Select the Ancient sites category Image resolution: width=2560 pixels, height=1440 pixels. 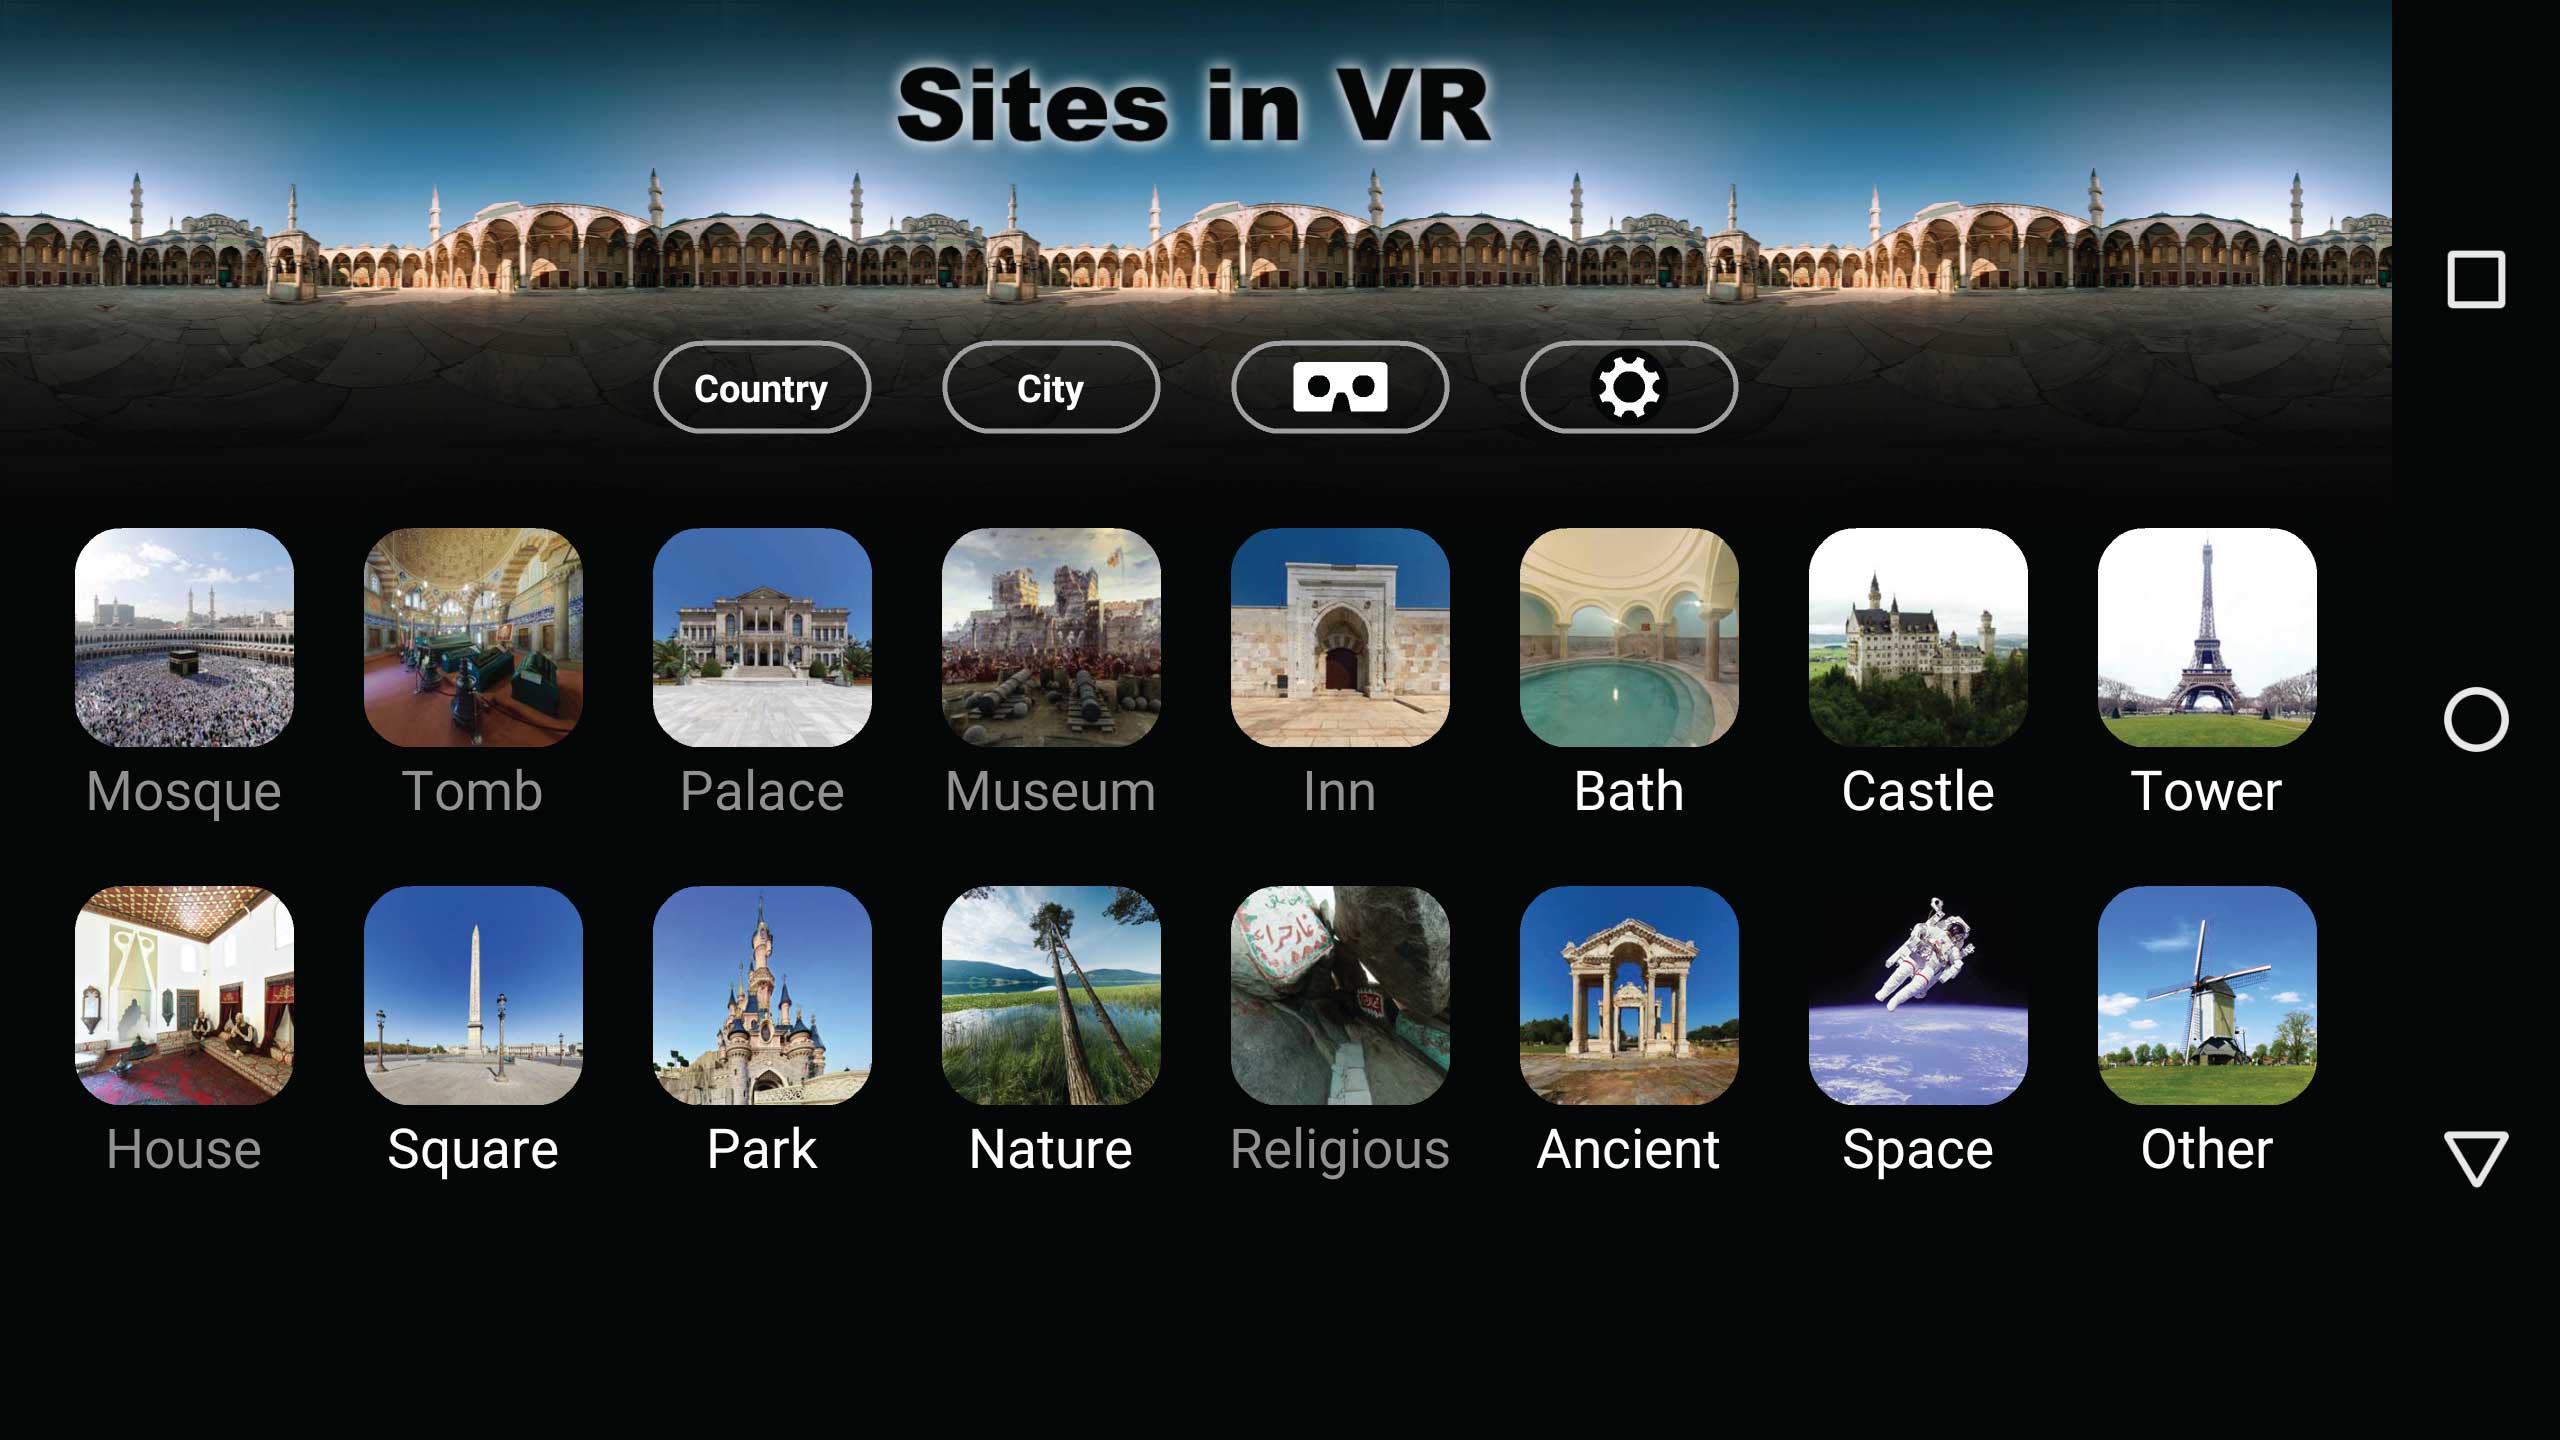pyautogui.click(x=1628, y=1030)
